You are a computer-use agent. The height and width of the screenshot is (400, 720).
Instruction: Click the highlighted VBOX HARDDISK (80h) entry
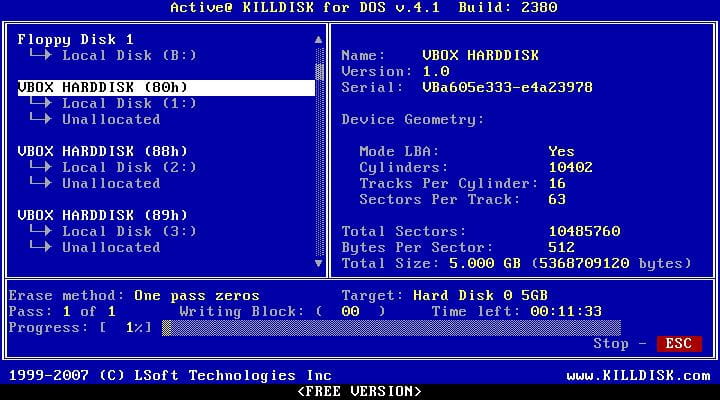pos(103,87)
